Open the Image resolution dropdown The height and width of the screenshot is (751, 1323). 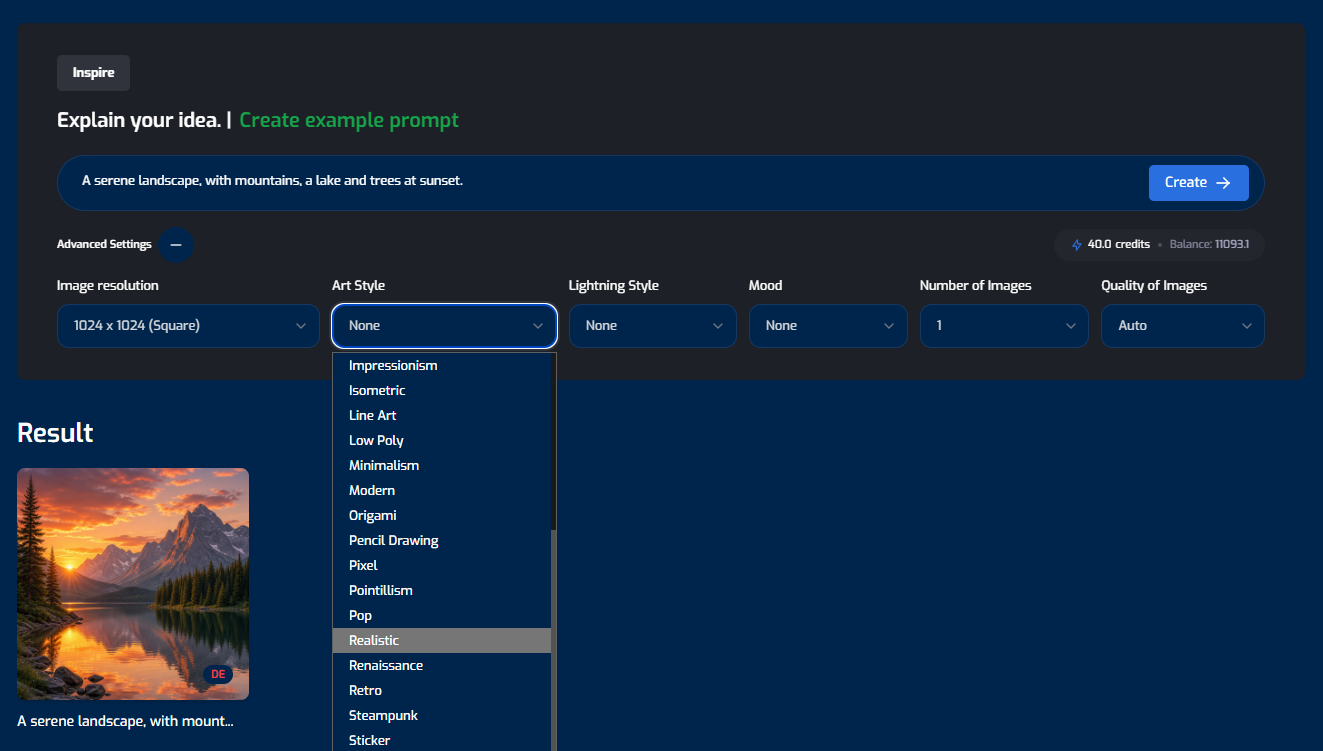tap(188, 326)
